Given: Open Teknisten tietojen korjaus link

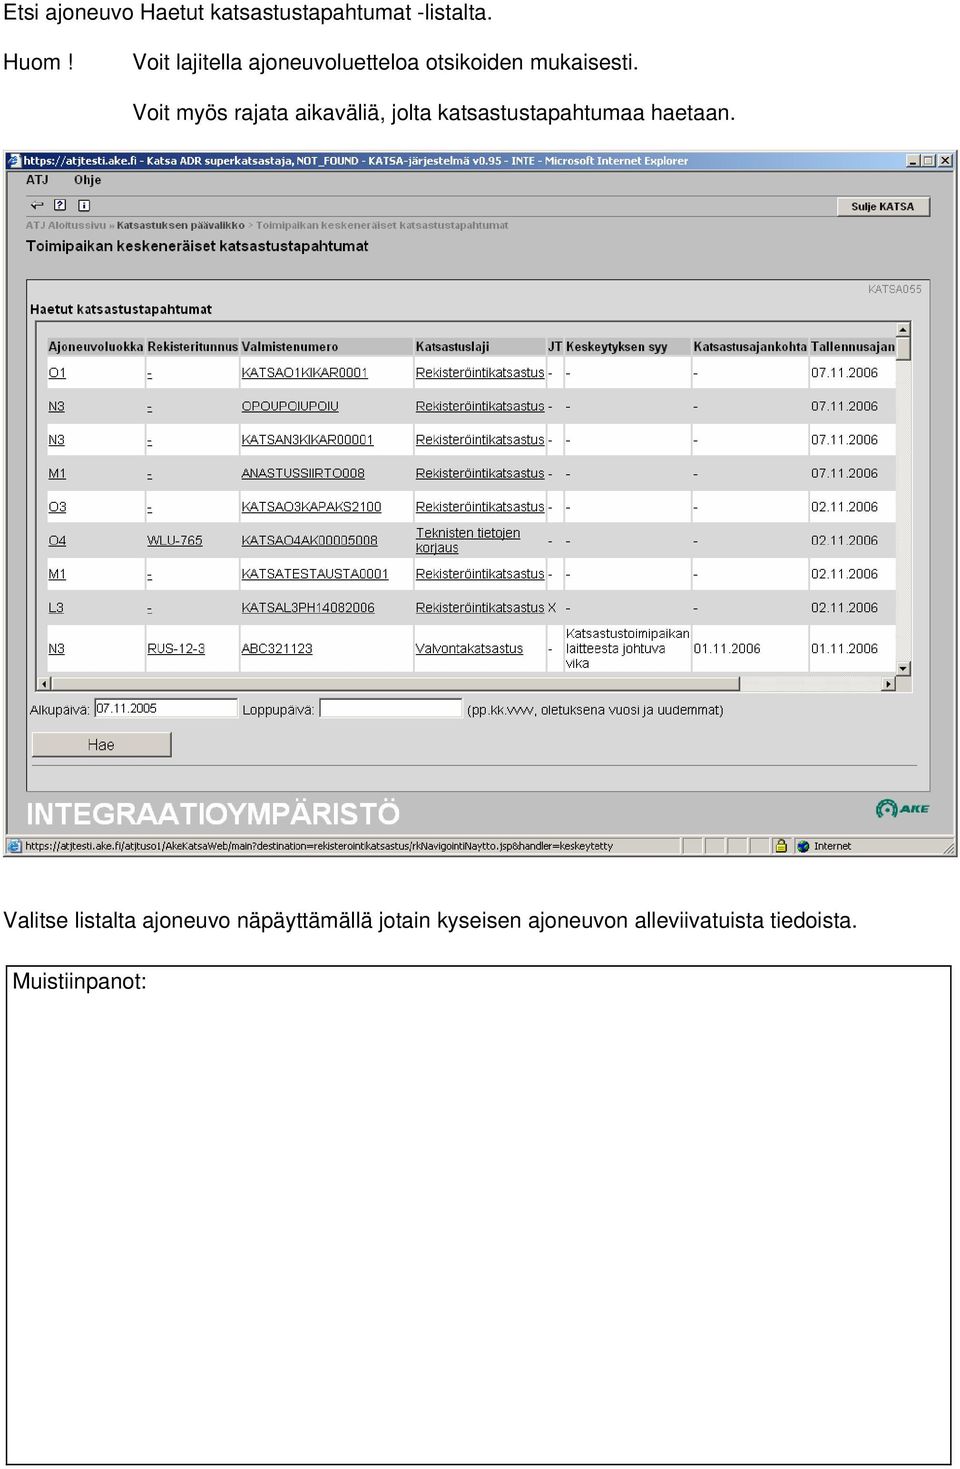Looking at the screenshot, I should (468, 540).
